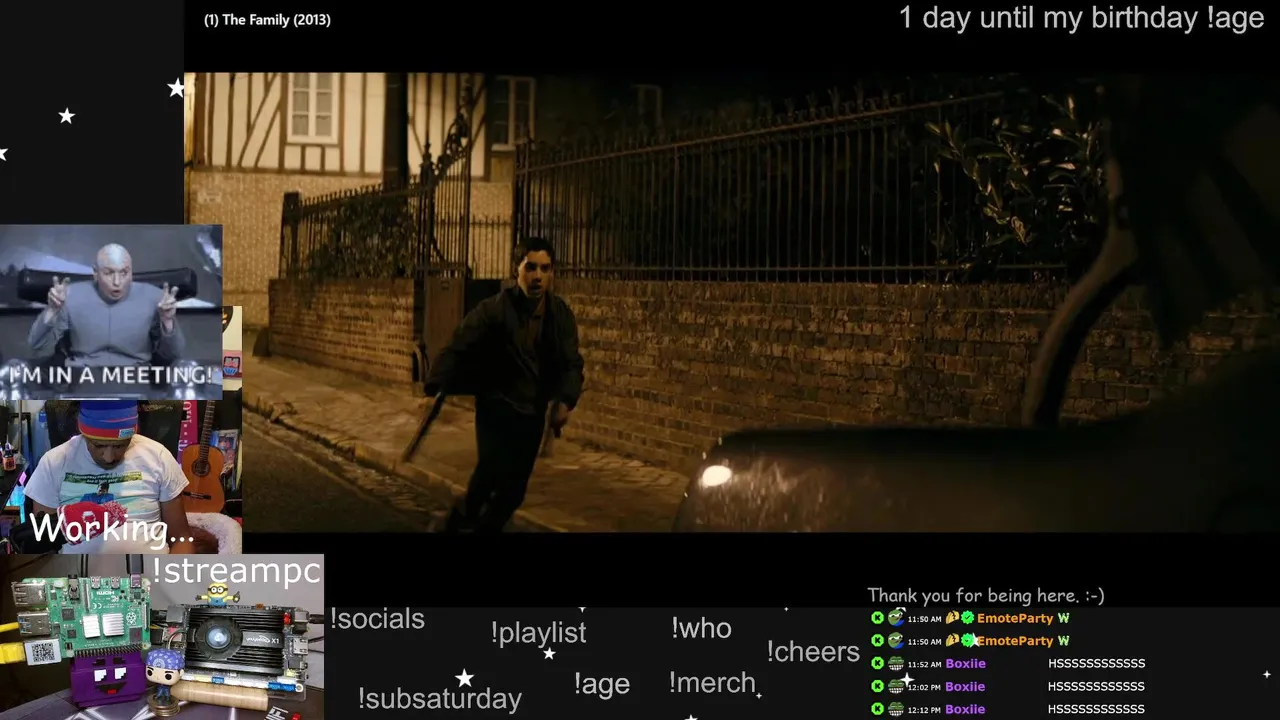Click Boxiie username at 11:52 AM

click(965, 663)
